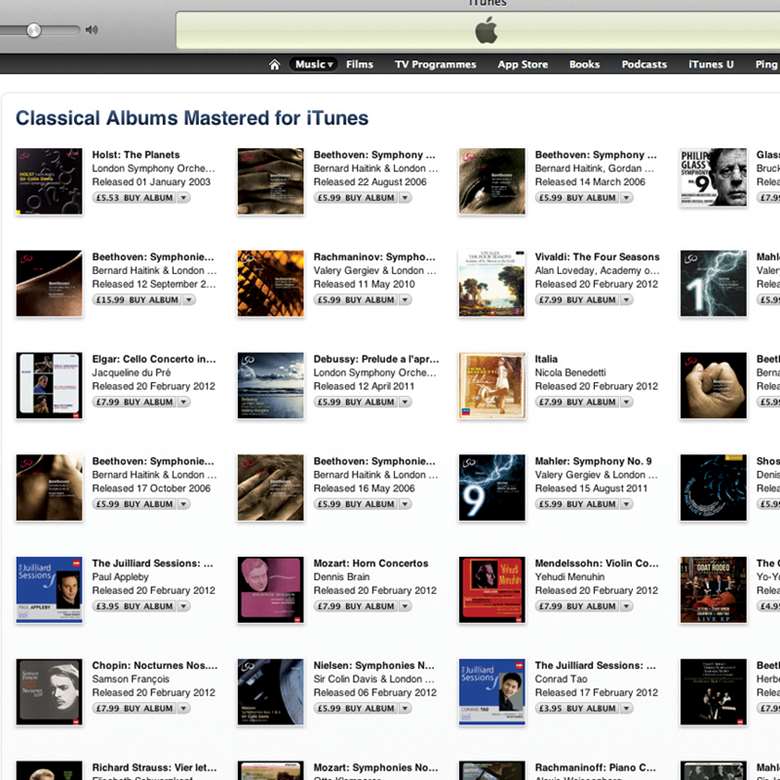This screenshot has width=780, height=780.
Task: Expand options arrow for Chopin Nocturnes
Action: [x=184, y=708]
